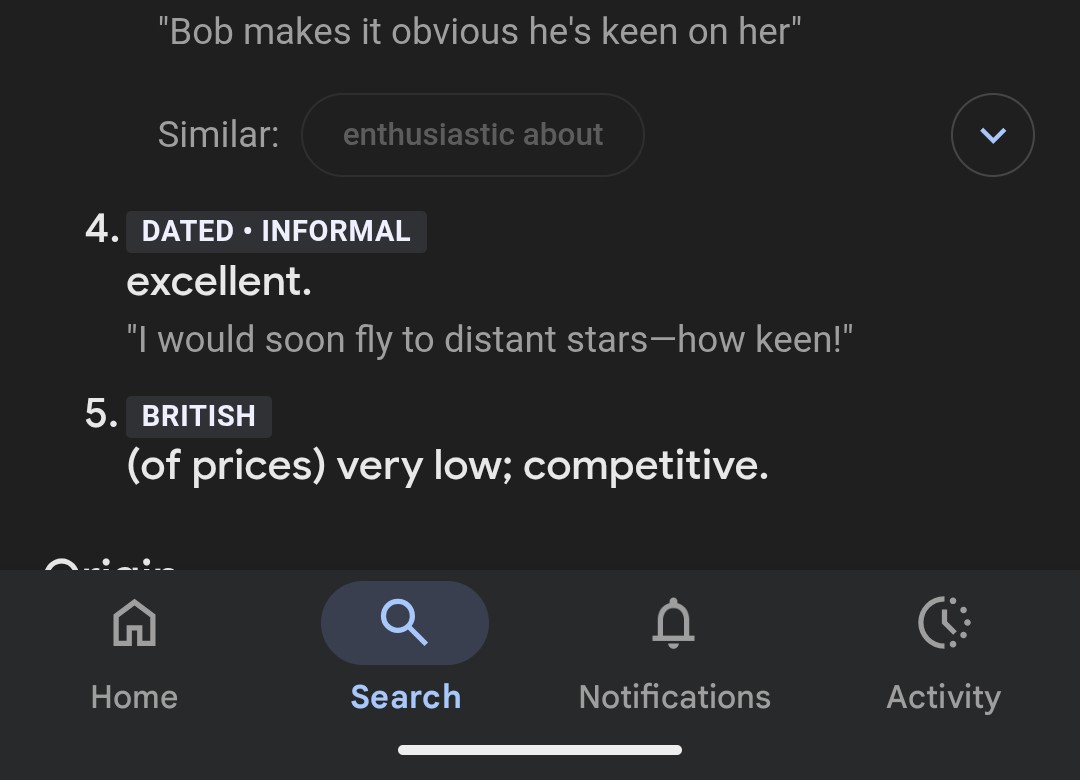1080x780 pixels.
Task: Switch to the Activity tab label
Action: pos(944,697)
